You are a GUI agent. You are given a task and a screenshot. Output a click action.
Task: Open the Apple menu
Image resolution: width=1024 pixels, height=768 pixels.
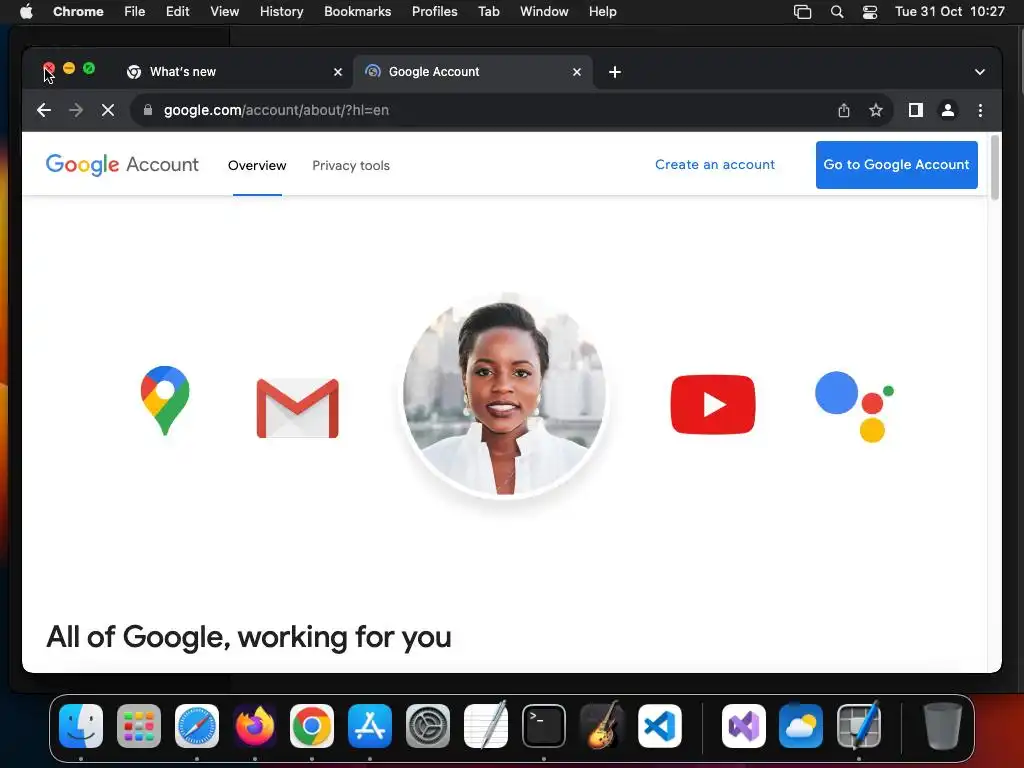coord(26,11)
